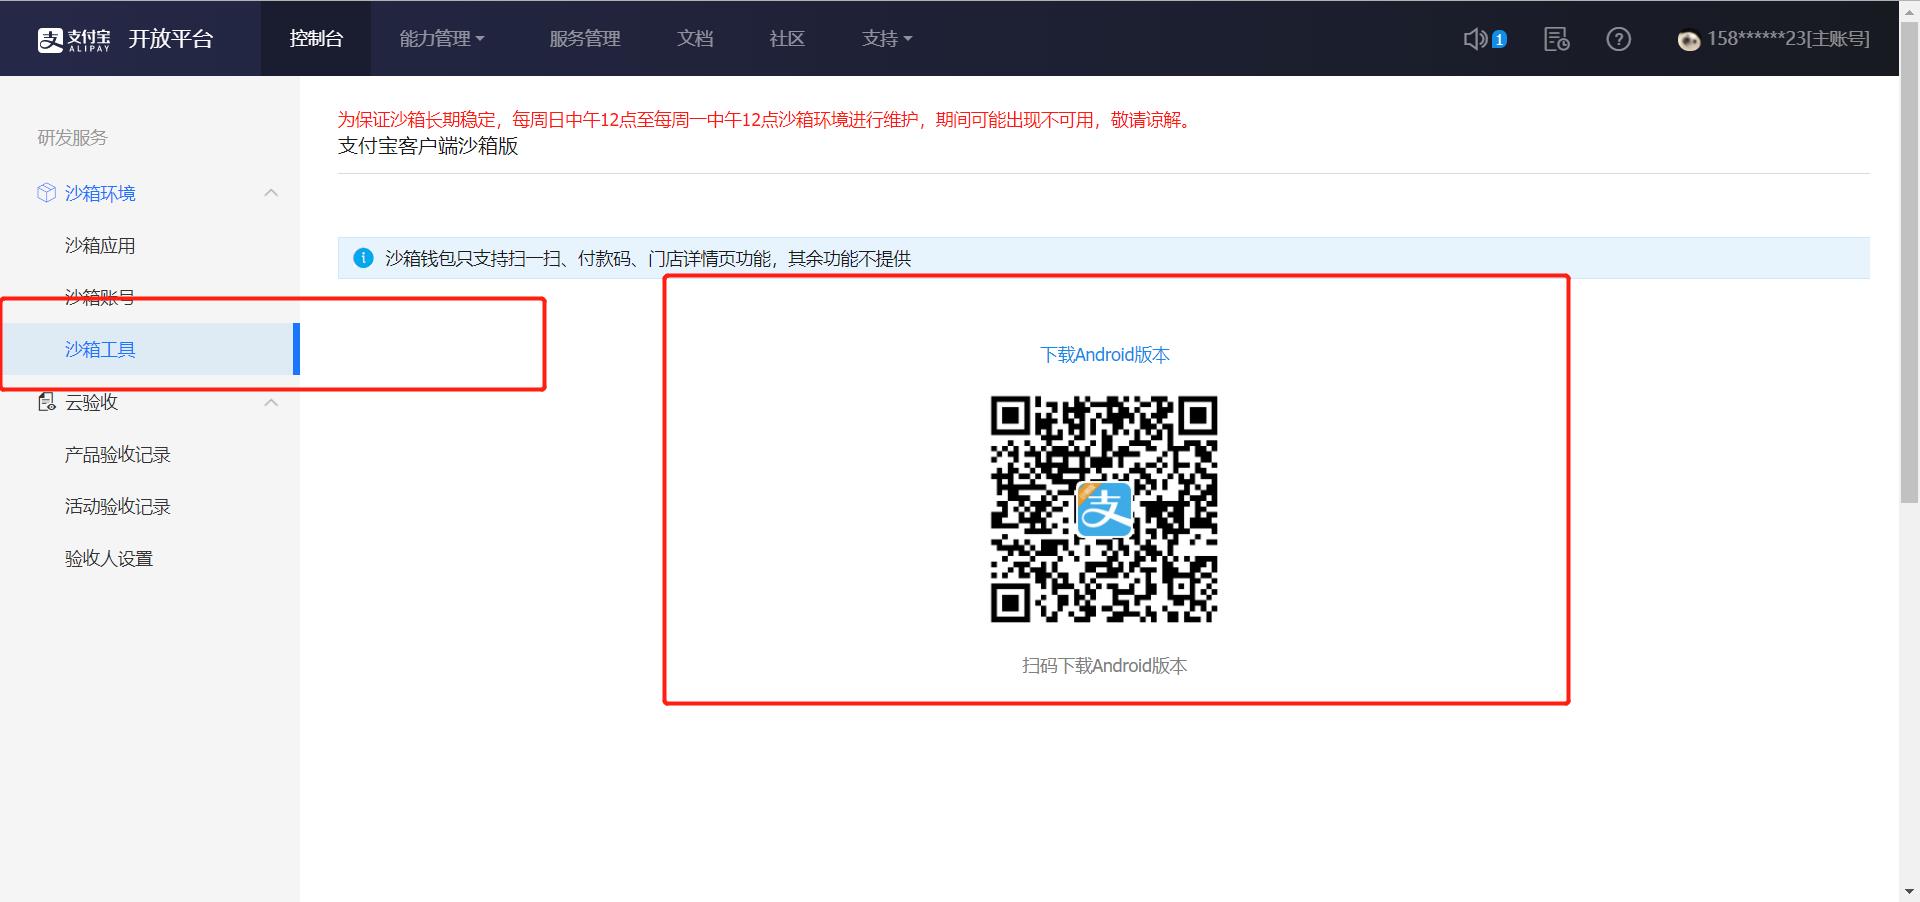1920x902 pixels.
Task: Click the account name 158******23[主账号]
Action: click(1788, 38)
